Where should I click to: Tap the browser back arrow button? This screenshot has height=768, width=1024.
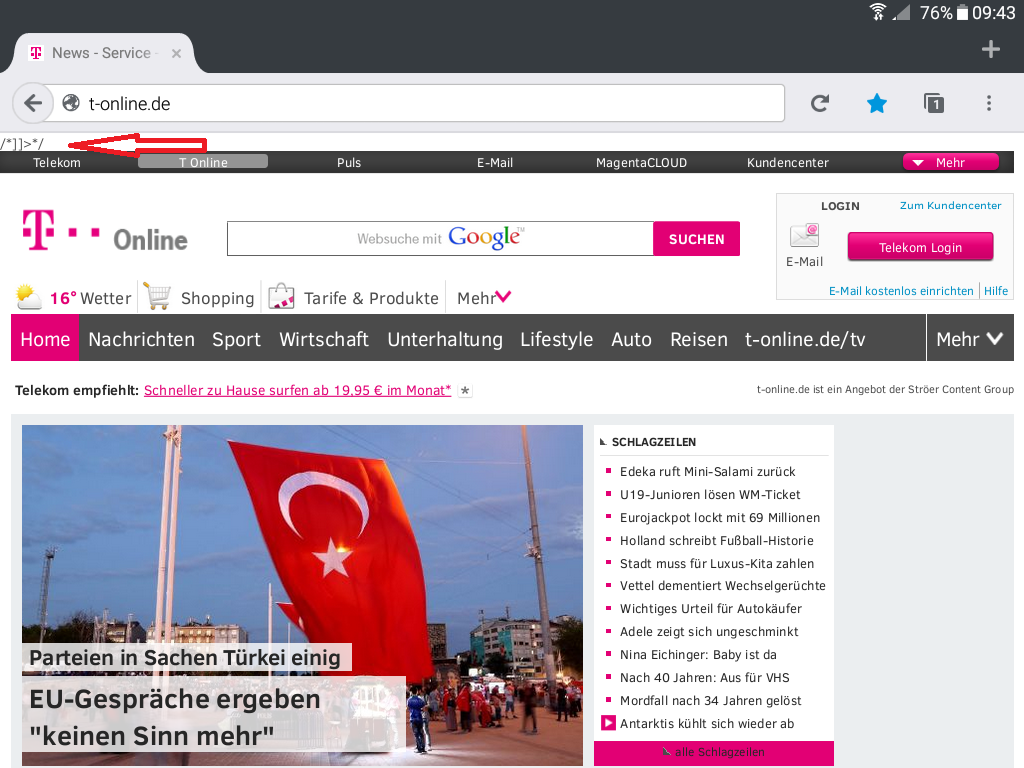coord(33,103)
